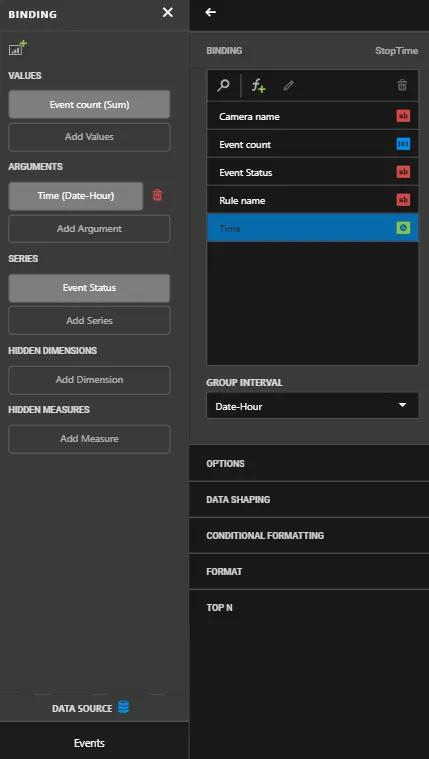Image resolution: width=429 pixels, height=759 pixels.
Task: Click the trash icon in field list toolbar
Action: point(402,85)
